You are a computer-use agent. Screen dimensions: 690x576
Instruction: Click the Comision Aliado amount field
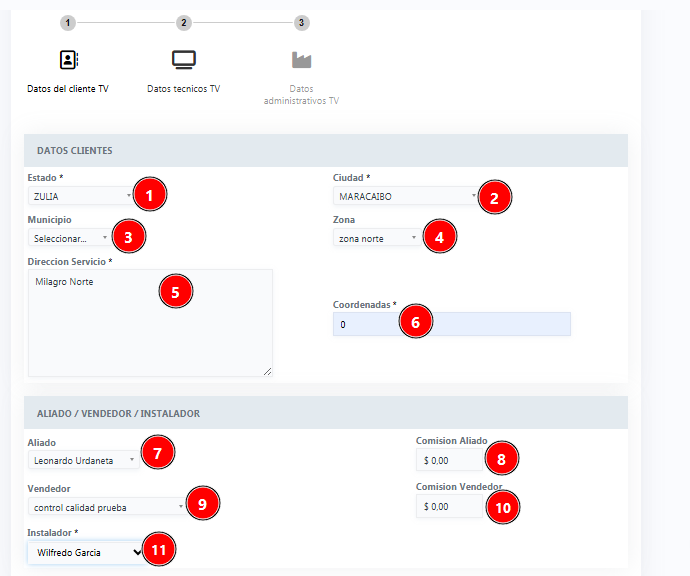[x=450, y=460]
